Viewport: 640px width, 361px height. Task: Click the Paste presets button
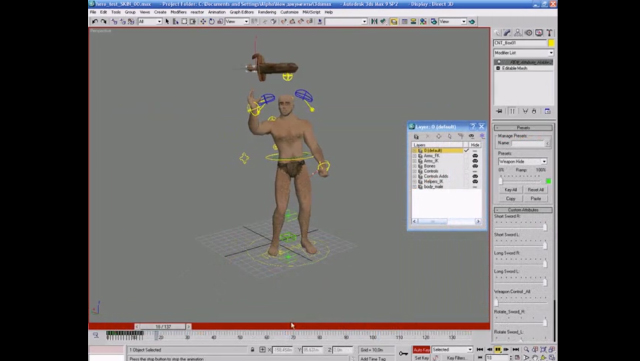536,198
